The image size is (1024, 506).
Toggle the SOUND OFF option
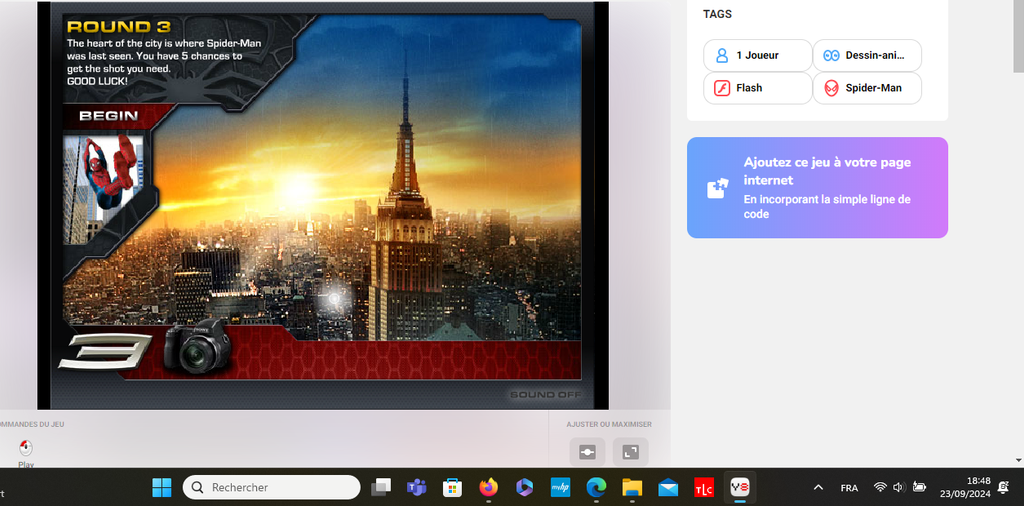coord(545,395)
